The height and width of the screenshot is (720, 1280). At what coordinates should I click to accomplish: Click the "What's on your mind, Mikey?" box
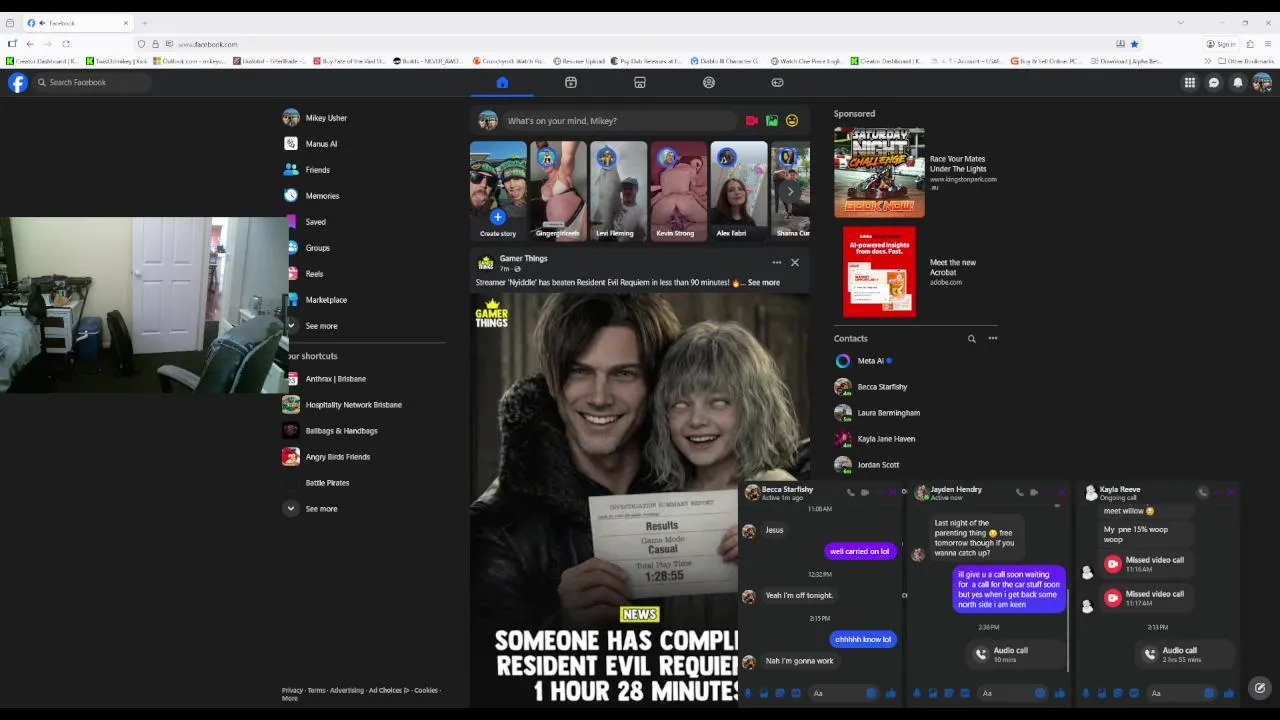[x=620, y=121]
